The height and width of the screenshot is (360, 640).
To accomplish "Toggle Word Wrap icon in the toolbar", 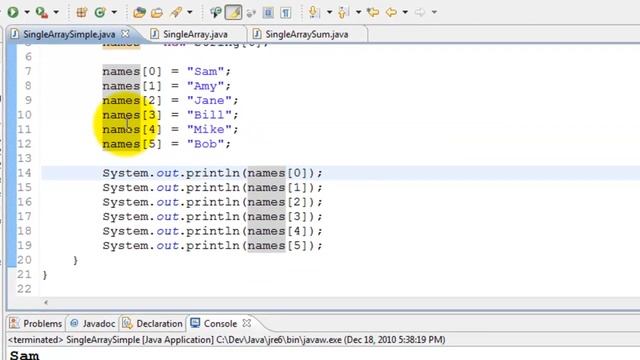I will coord(251,13).
